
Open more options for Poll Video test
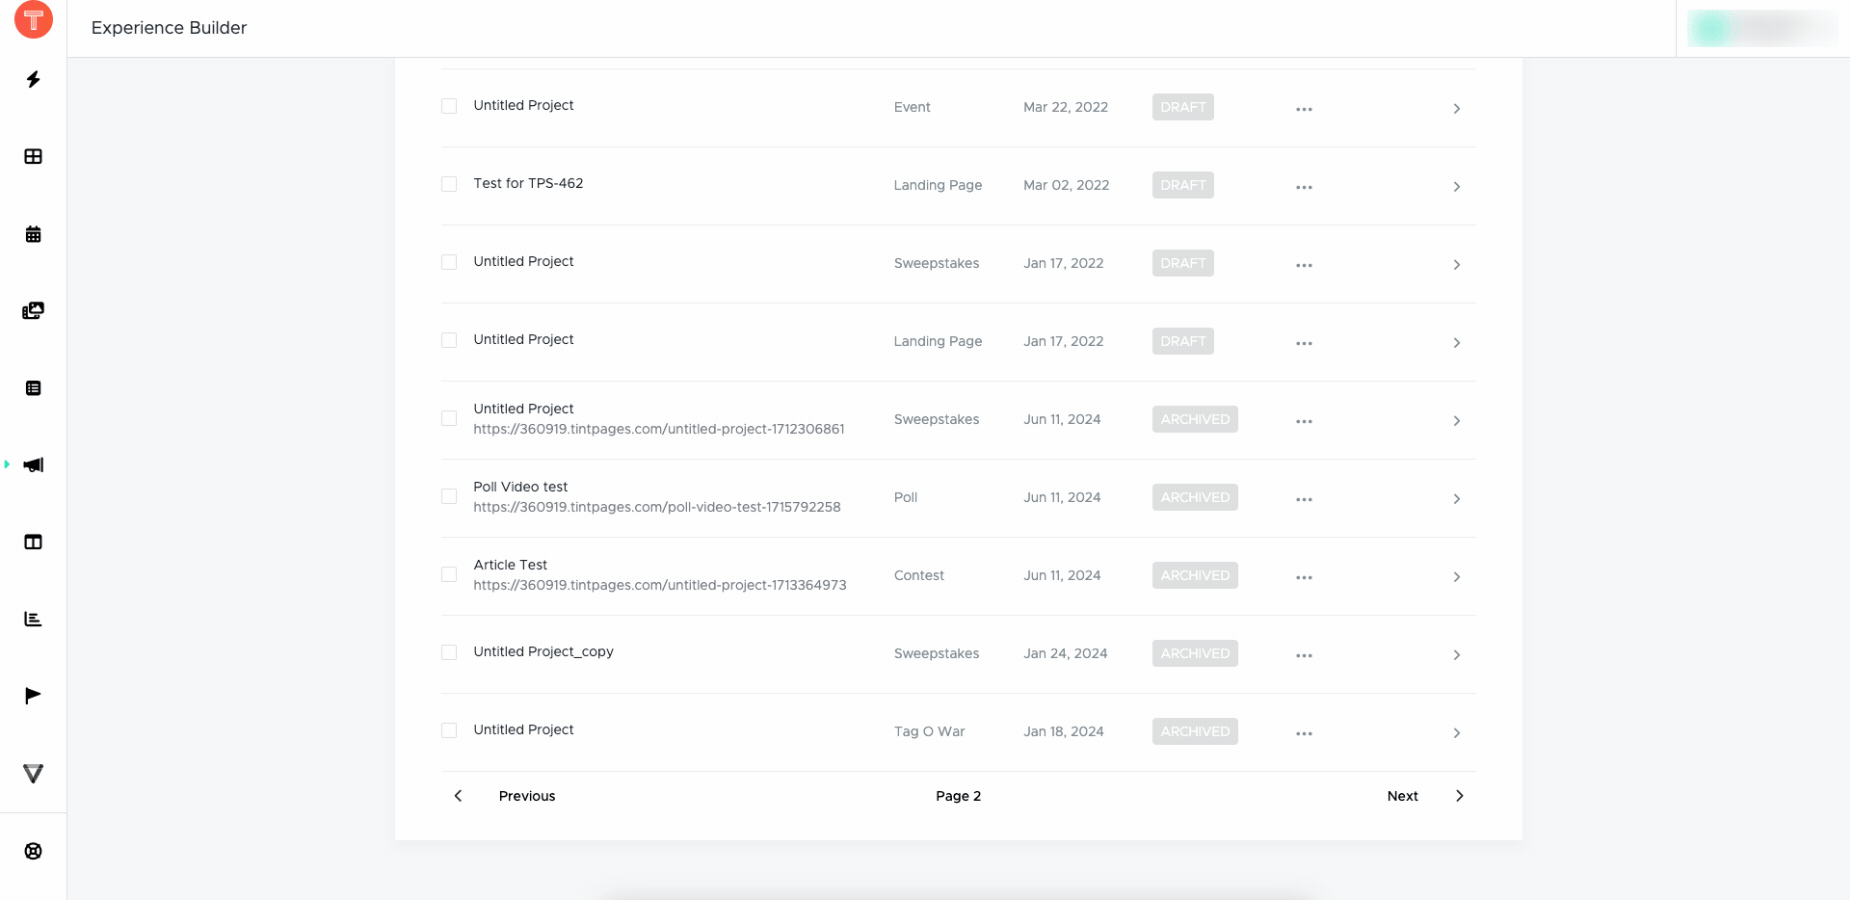coord(1304,499)
